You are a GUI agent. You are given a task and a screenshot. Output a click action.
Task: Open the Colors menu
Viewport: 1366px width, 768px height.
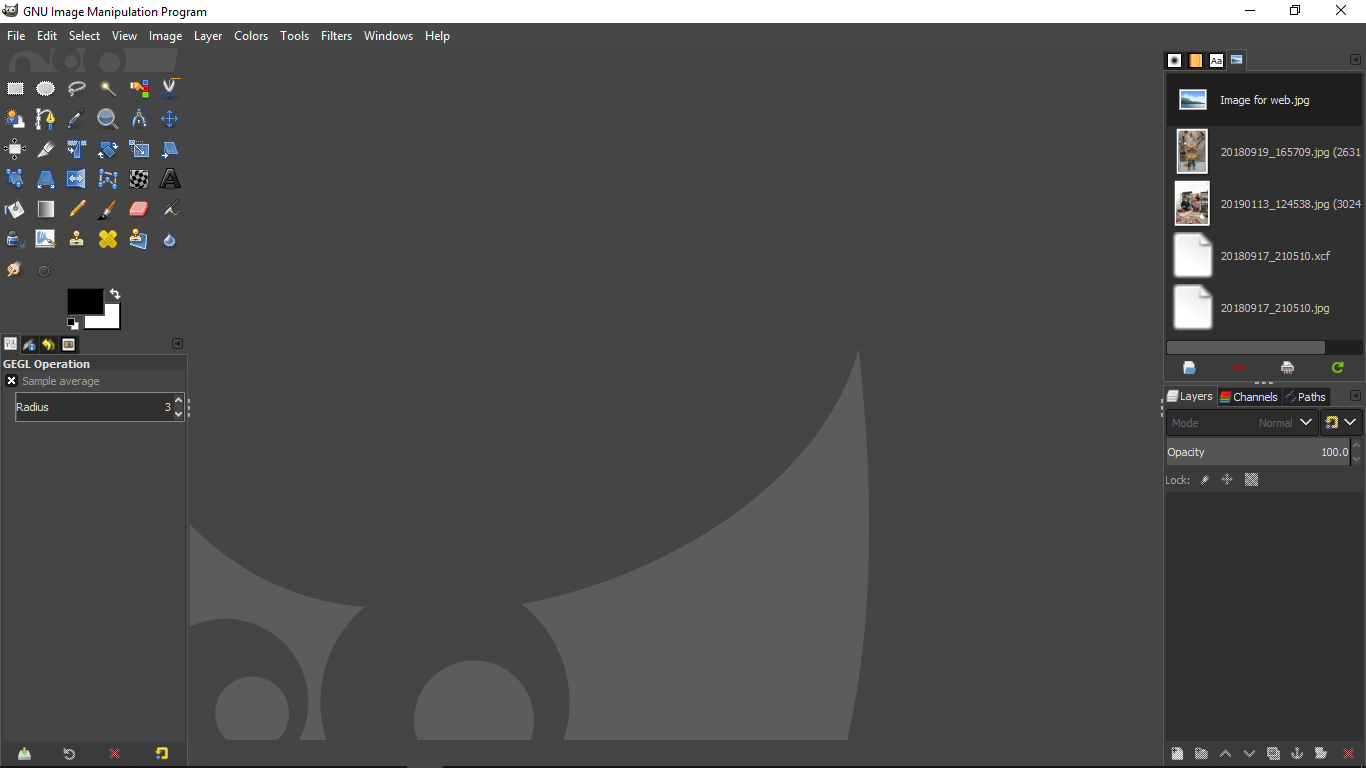[251, 36]
